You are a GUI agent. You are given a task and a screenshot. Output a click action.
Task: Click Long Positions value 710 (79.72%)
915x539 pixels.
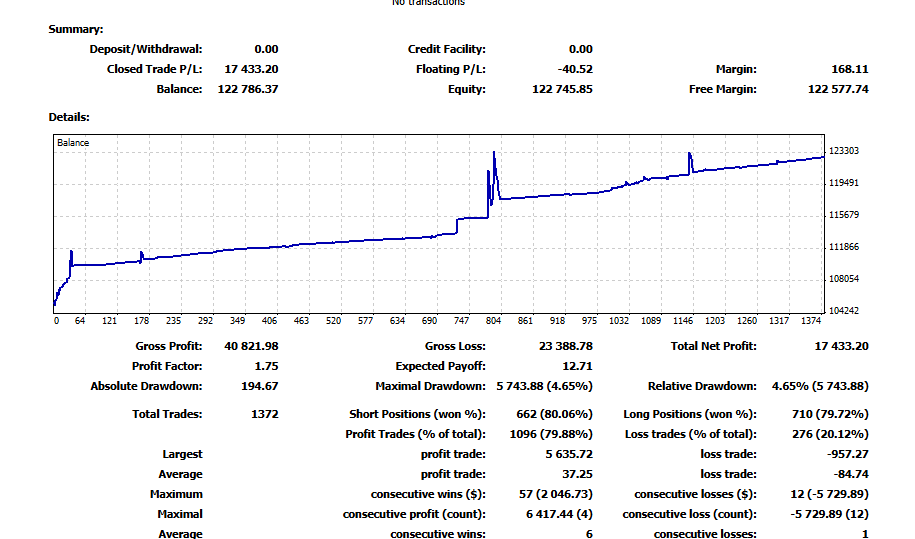pyautogui.click(x=830, y=414)
